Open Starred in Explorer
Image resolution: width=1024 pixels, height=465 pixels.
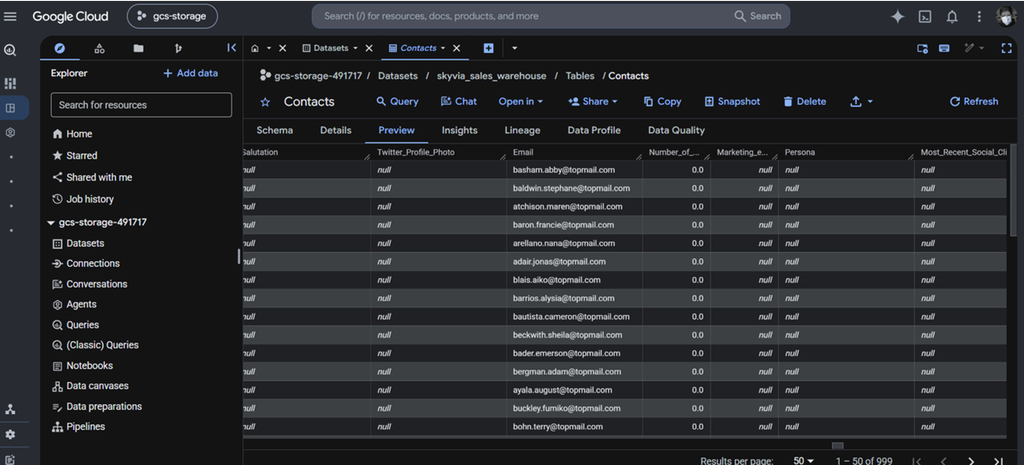tap(74, 156)
